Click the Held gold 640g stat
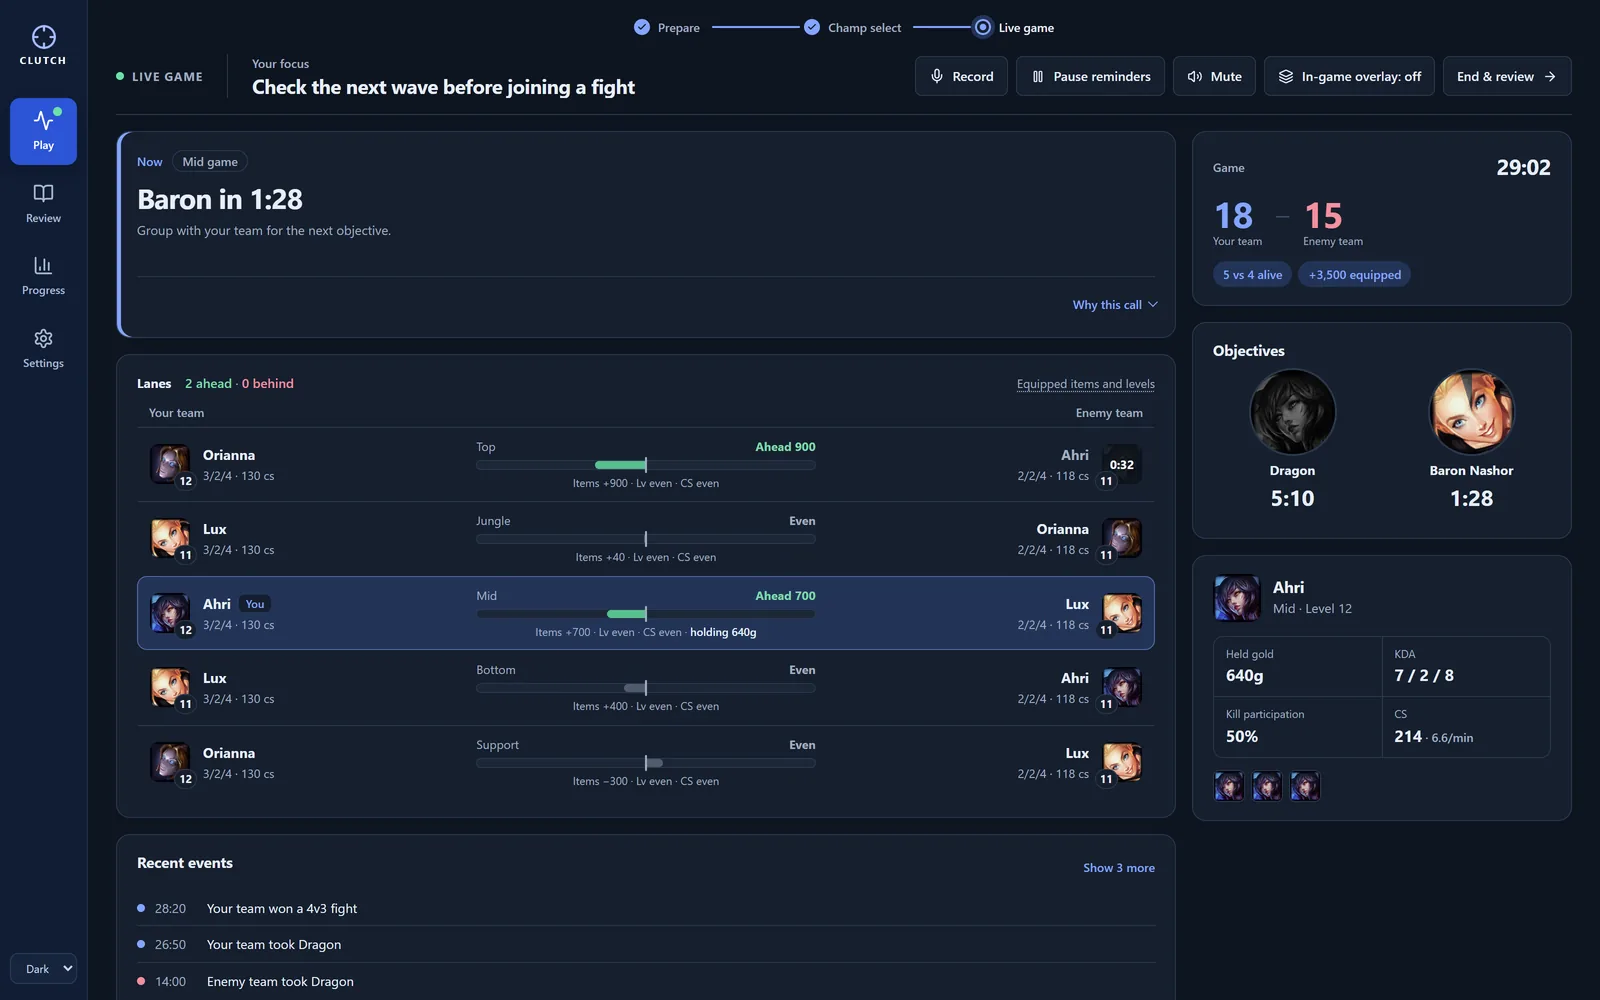 click(x=1298, y=666)
